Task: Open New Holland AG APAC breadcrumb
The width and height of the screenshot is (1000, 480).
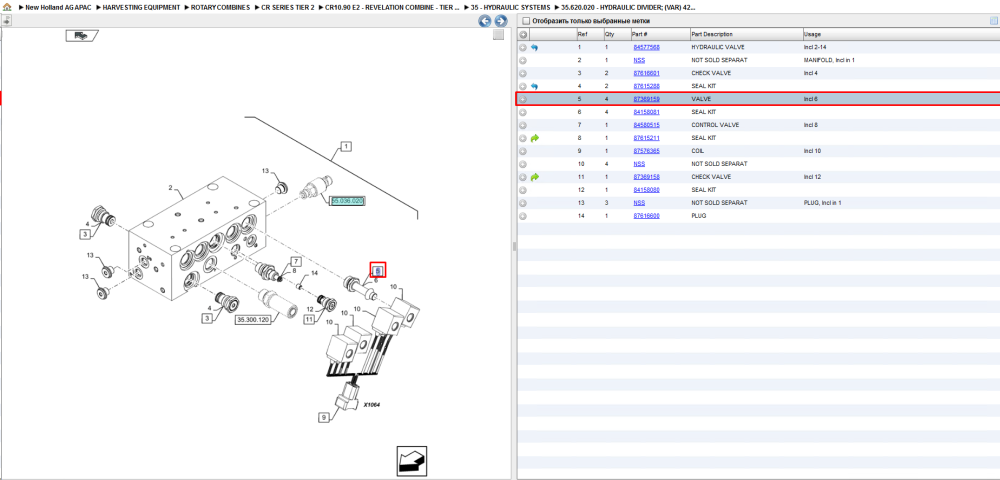Action: 59,7
